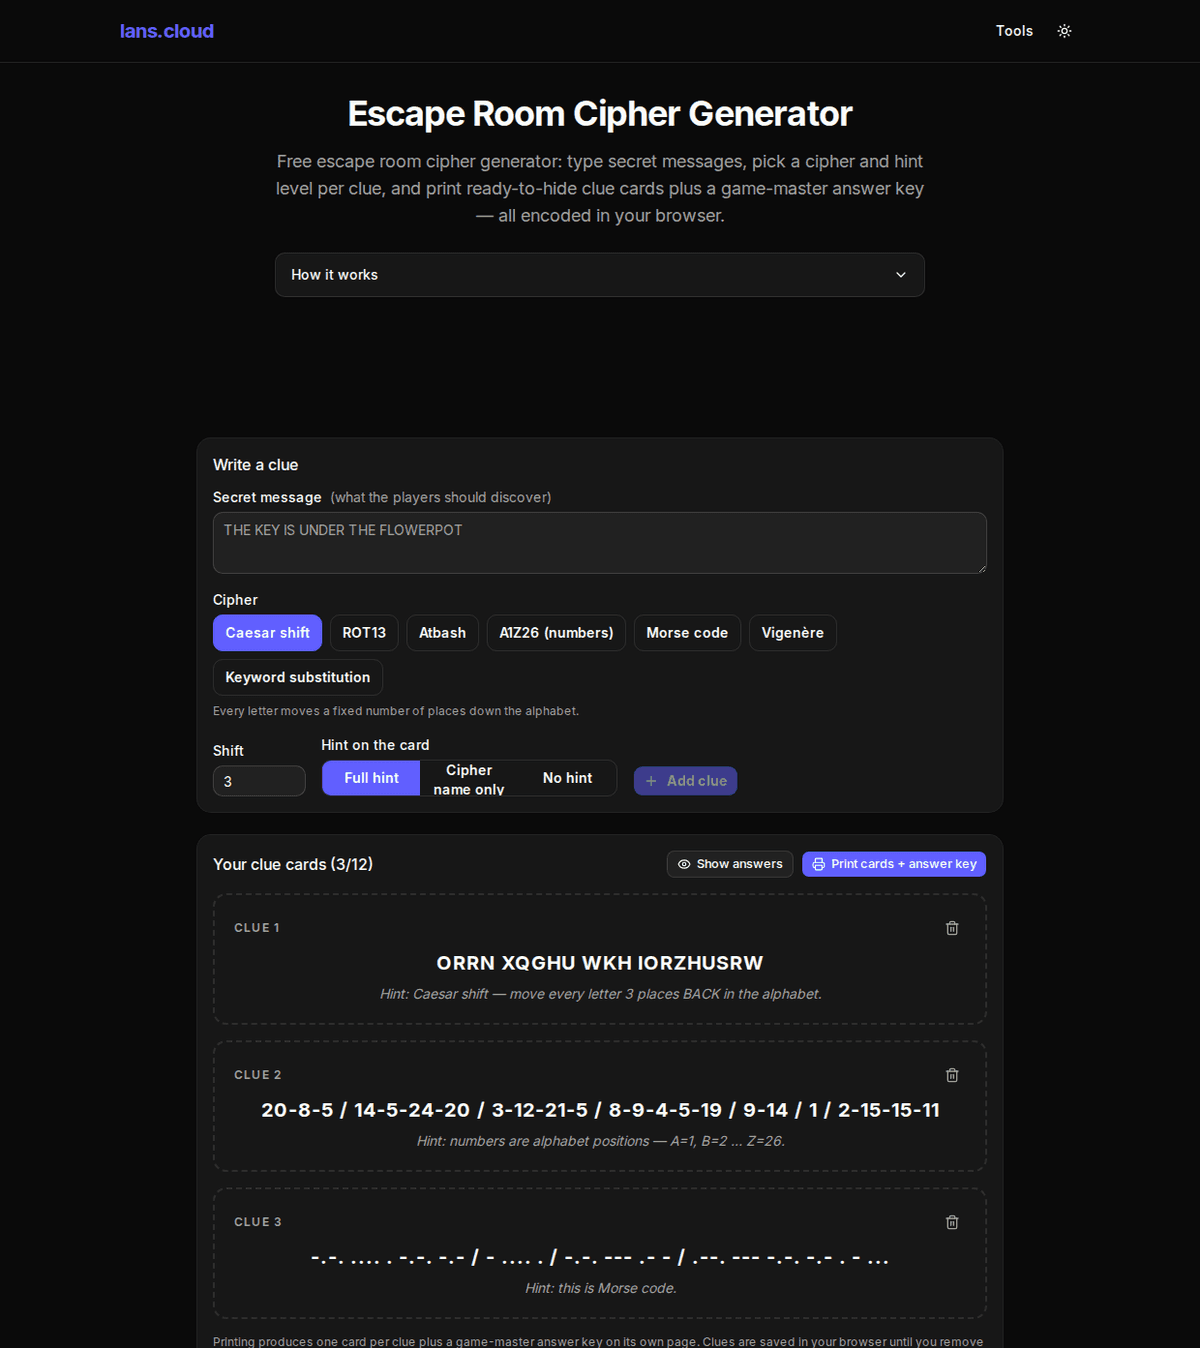The height and width of the screenshot is (1348, 1200).
Task: Click the Escape Room Cipher Generator title
Action: 600,114
